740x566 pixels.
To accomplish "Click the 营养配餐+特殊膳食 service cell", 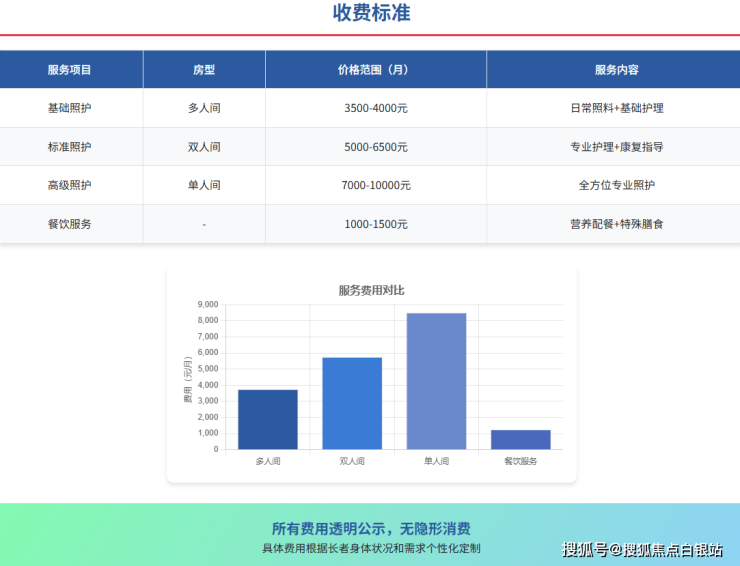I will (616, 224).
